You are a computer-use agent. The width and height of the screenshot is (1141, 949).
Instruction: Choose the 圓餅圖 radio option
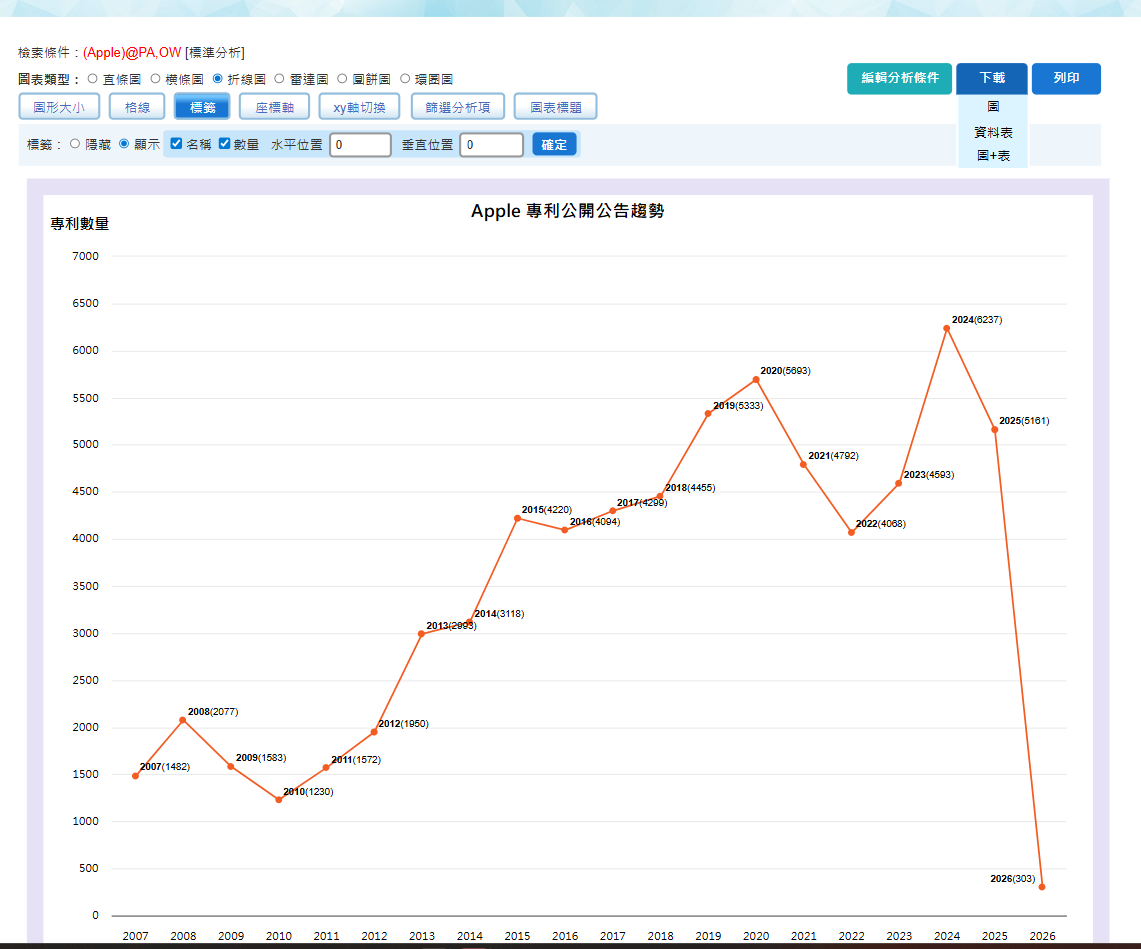pos(342,79)
